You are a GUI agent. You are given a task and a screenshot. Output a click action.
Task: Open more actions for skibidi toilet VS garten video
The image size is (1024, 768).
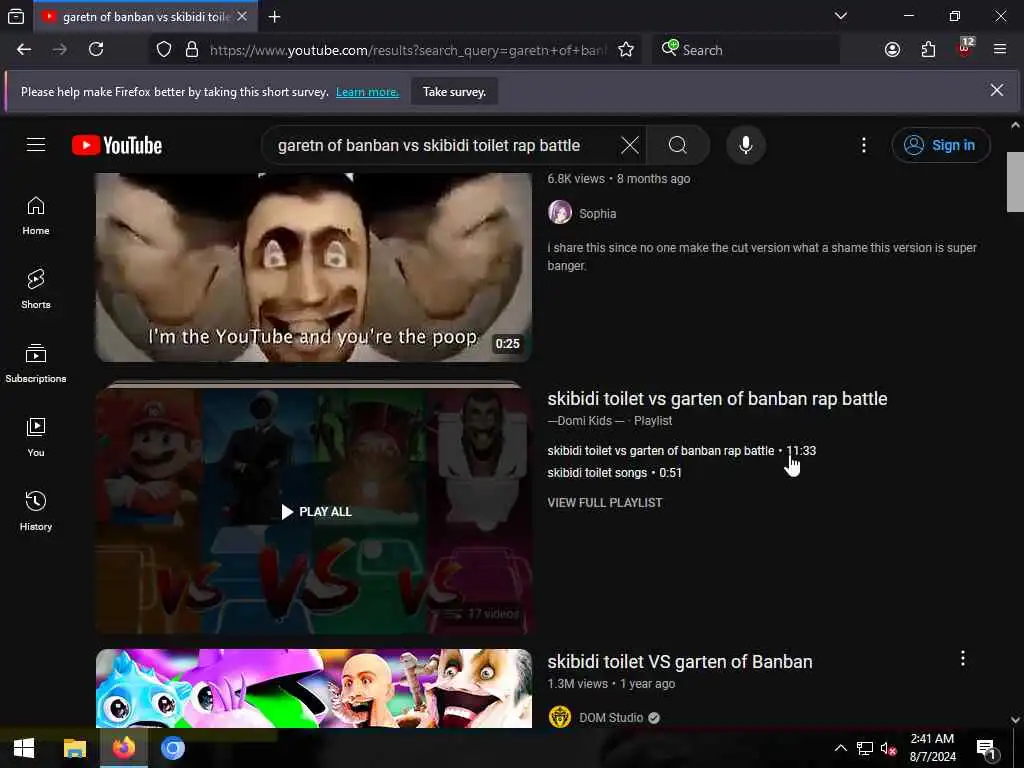click(x=963, y=658)
